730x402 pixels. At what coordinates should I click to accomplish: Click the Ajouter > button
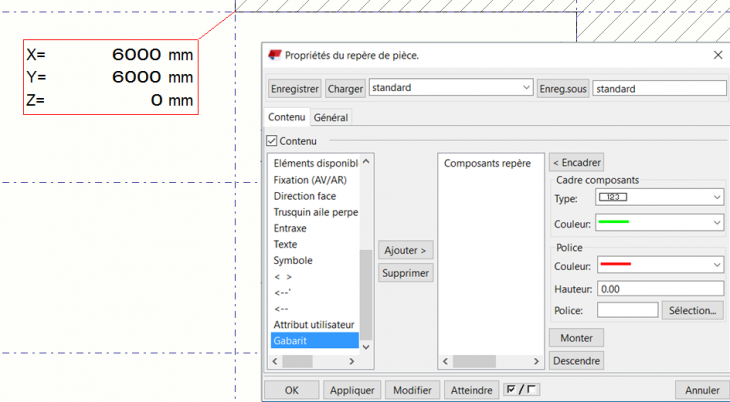pyautogui.click(x=405, y=250)
